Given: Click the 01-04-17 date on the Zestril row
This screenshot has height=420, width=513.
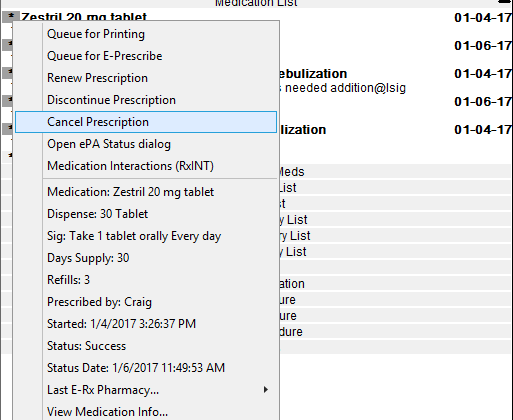Looking at the screenshot, I should pyautogui.click(x=483, y=17).
